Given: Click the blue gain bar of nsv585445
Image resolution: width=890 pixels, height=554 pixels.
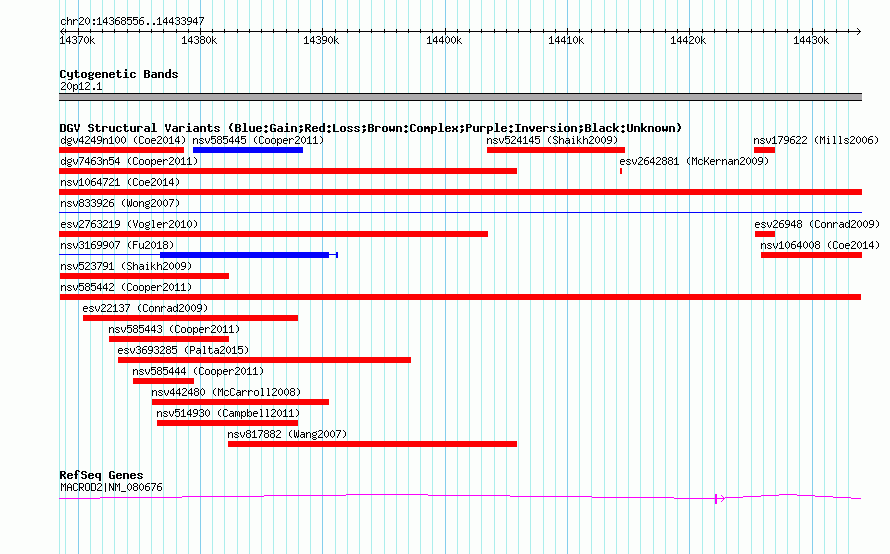Looking at the screenshot, I should [248, 150].
